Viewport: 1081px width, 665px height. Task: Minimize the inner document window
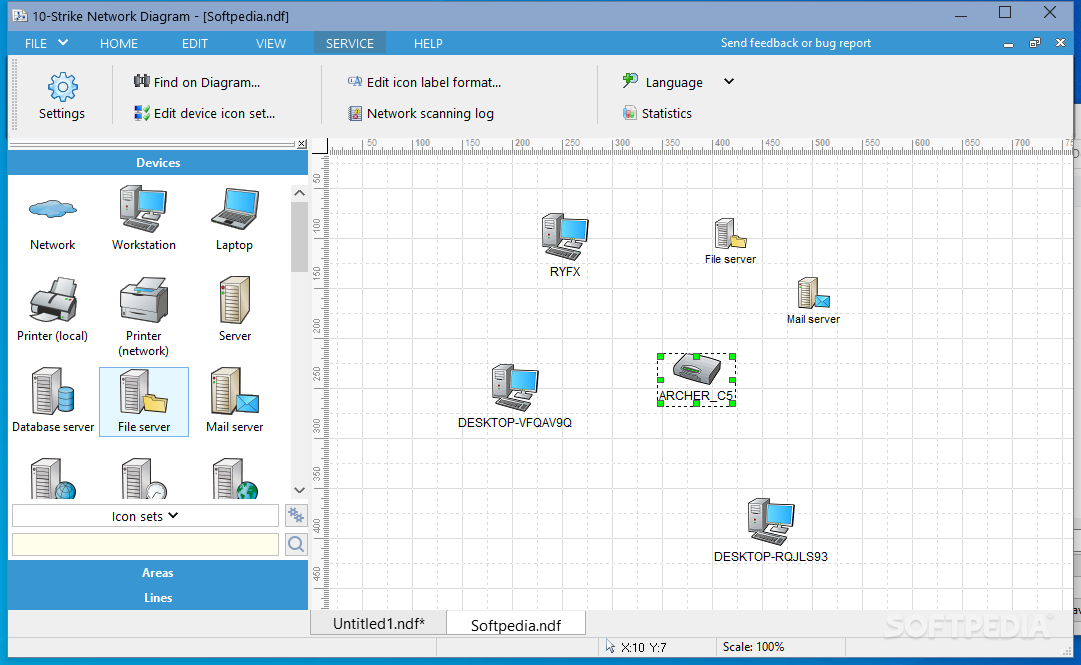tap(1008, 43)
